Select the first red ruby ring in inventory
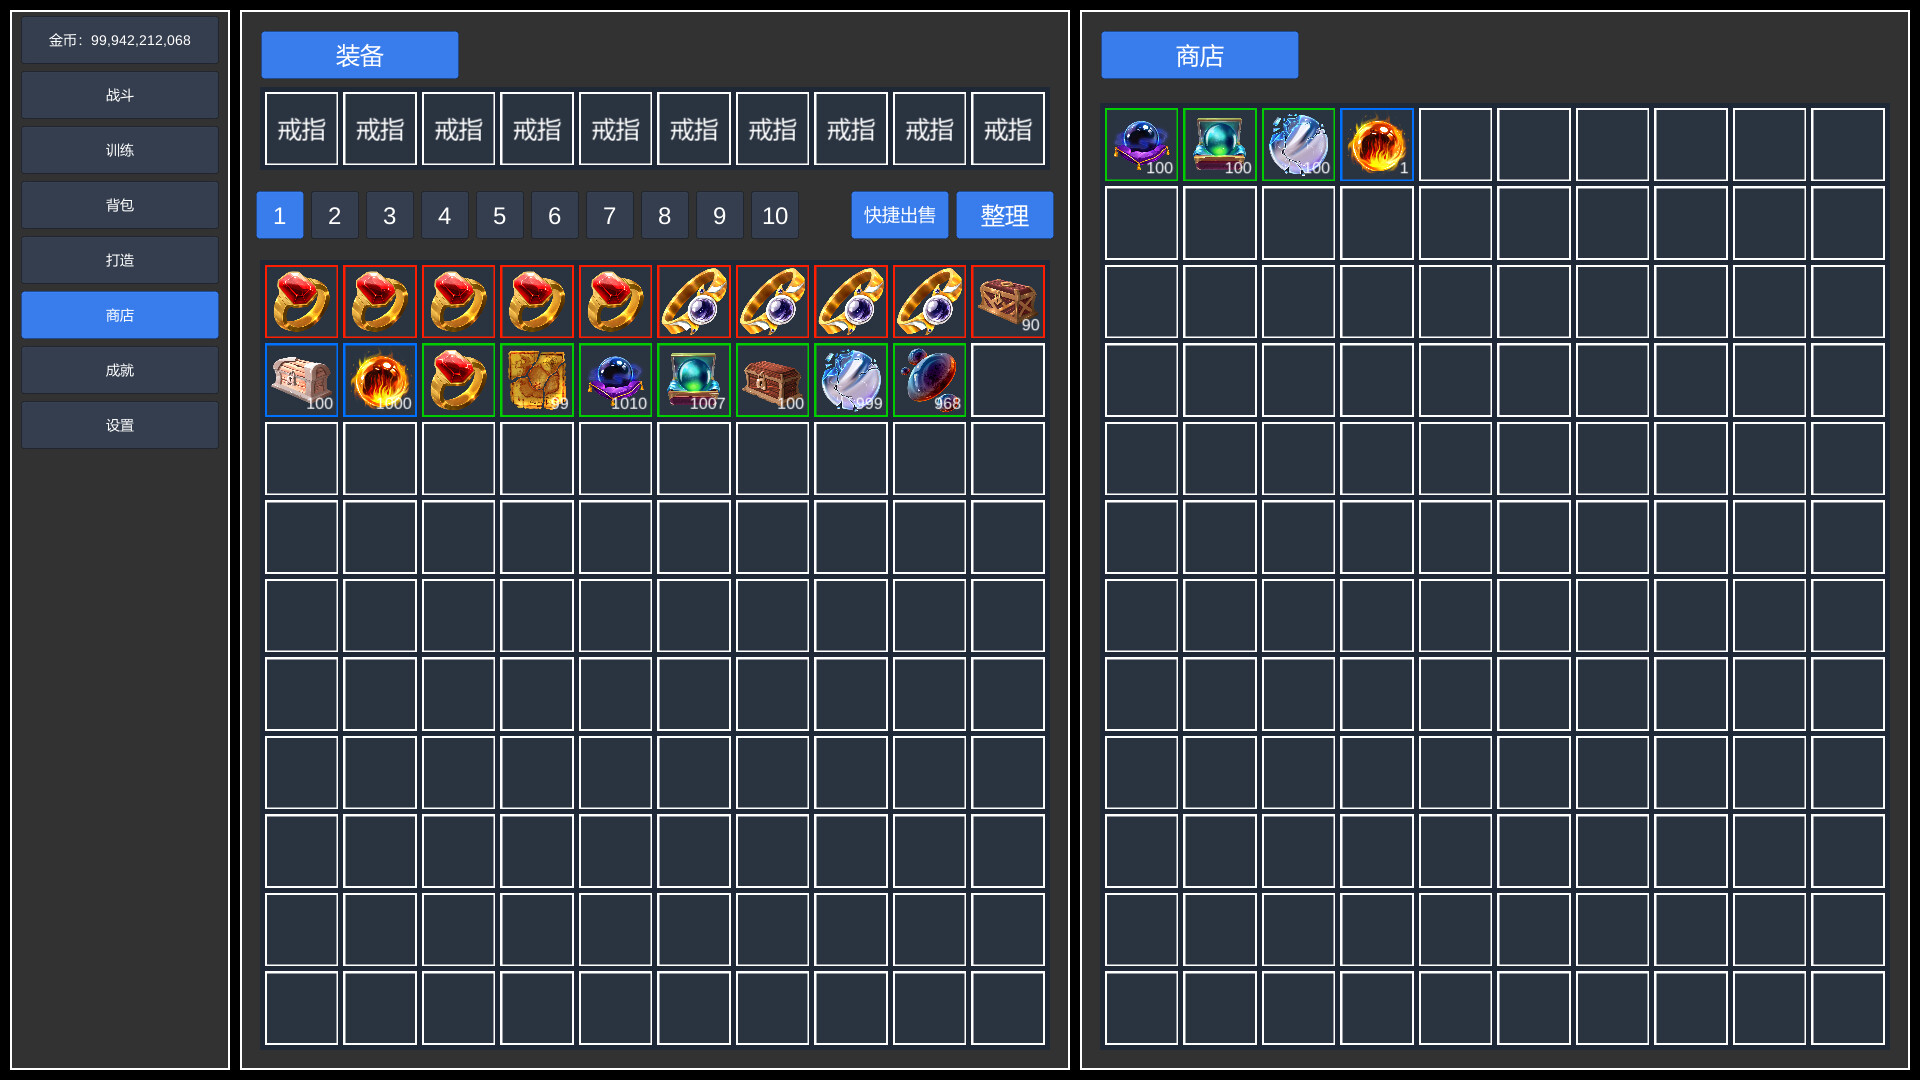 point(301,301)
